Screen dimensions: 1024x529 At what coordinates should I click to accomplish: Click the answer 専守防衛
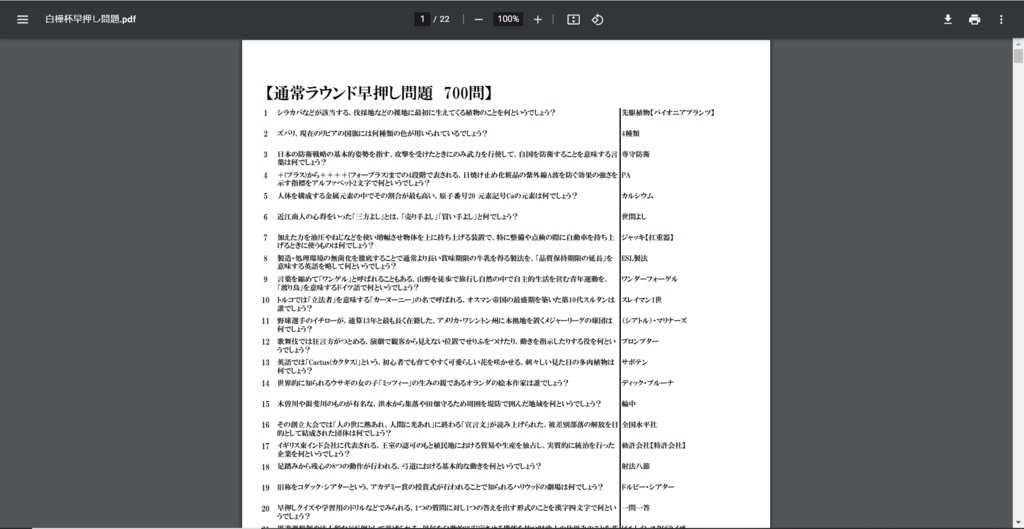tap(635, 154)
